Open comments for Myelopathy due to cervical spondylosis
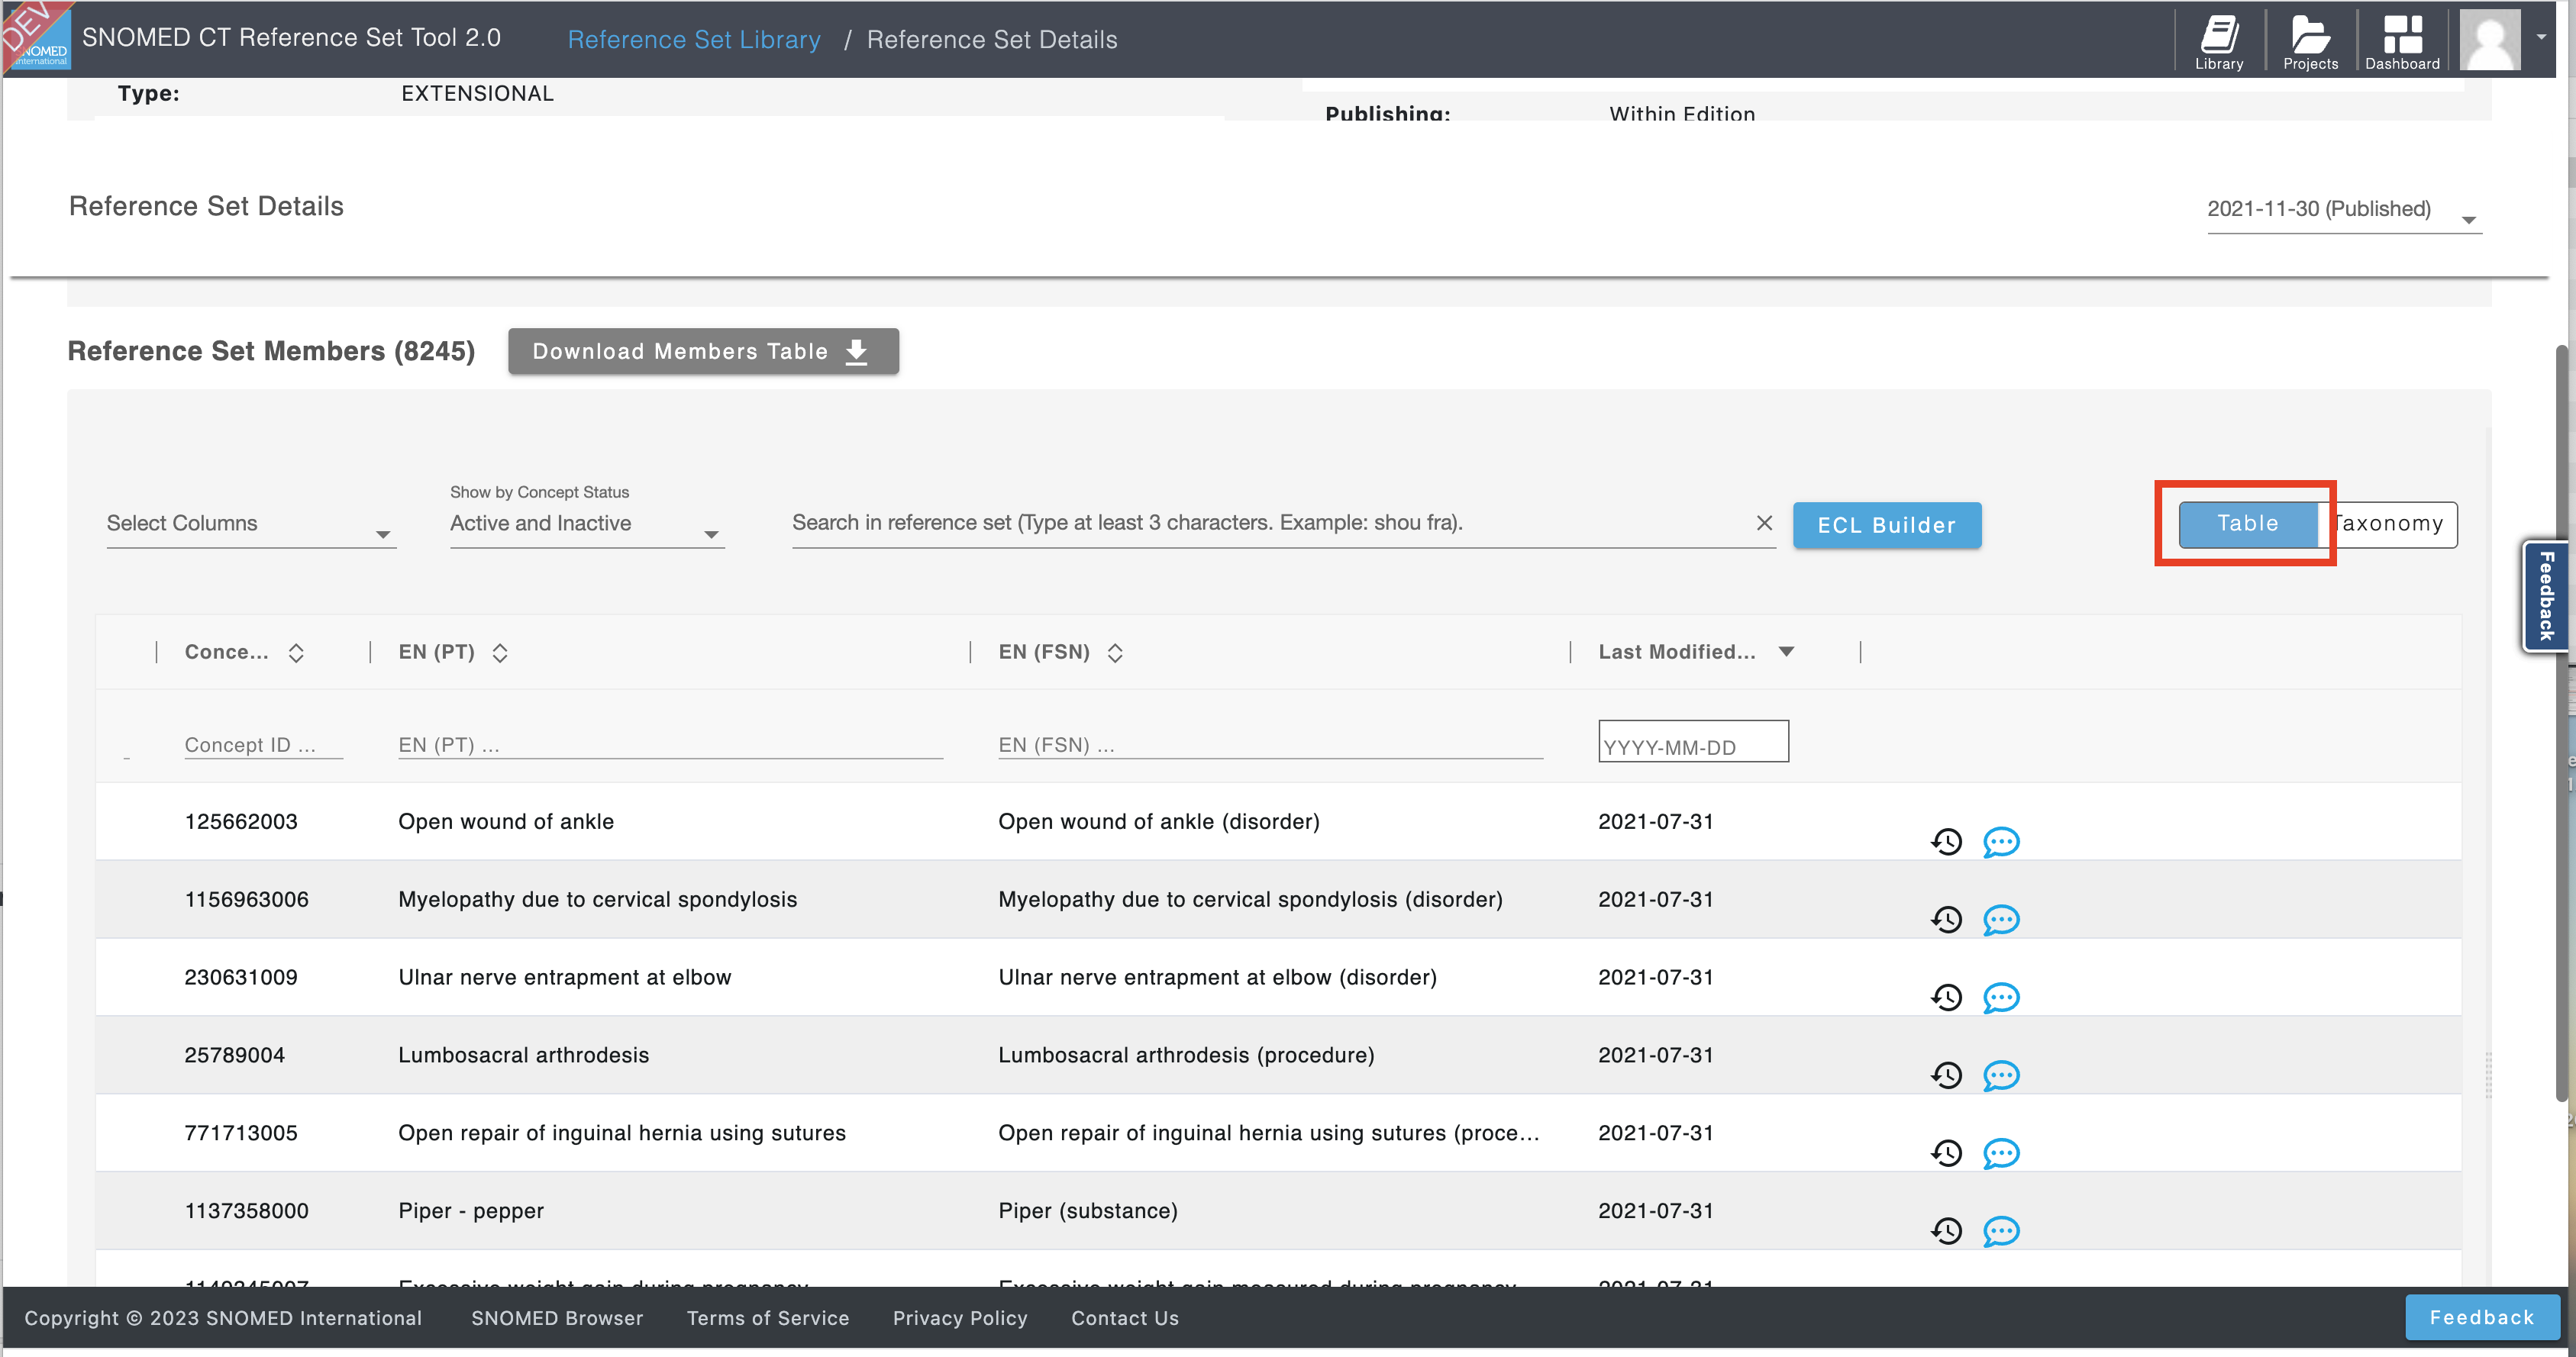The image size is (2576, 1357). 2001,920
